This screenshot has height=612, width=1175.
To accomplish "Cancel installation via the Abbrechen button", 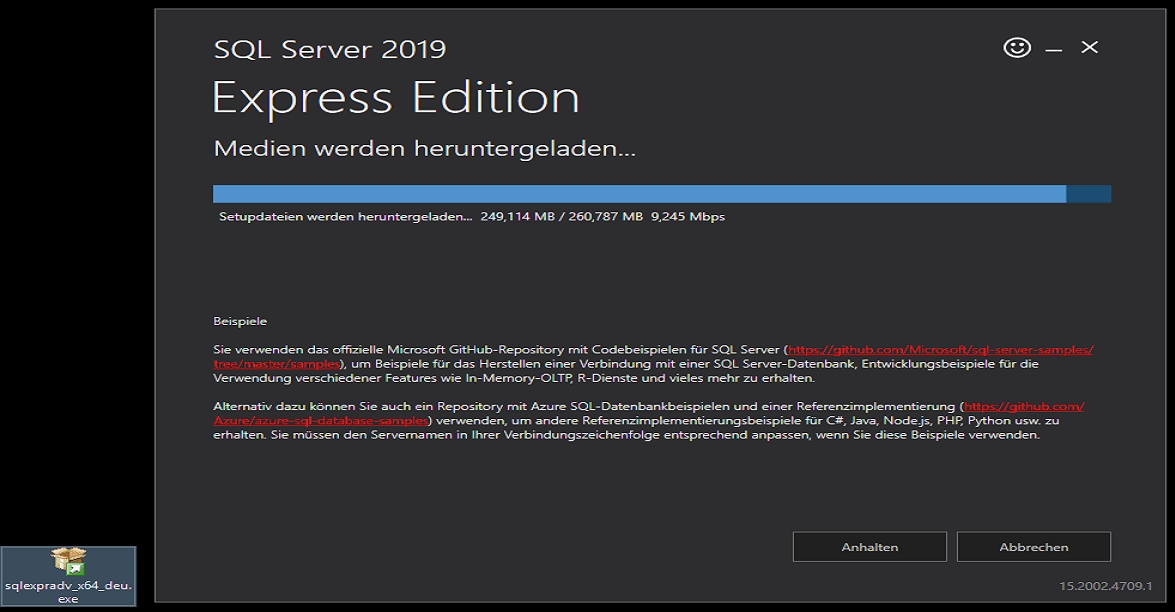I will [x=1033, y=546].
